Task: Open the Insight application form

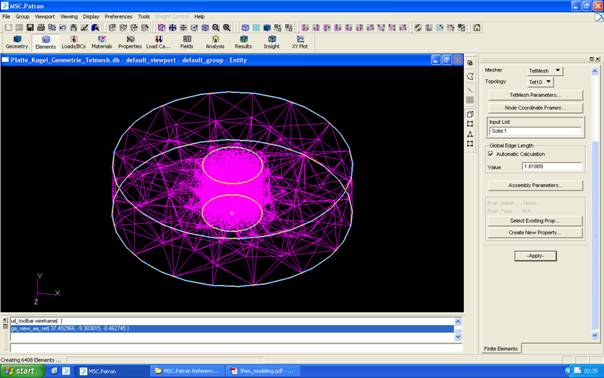Action: point(272,42)
